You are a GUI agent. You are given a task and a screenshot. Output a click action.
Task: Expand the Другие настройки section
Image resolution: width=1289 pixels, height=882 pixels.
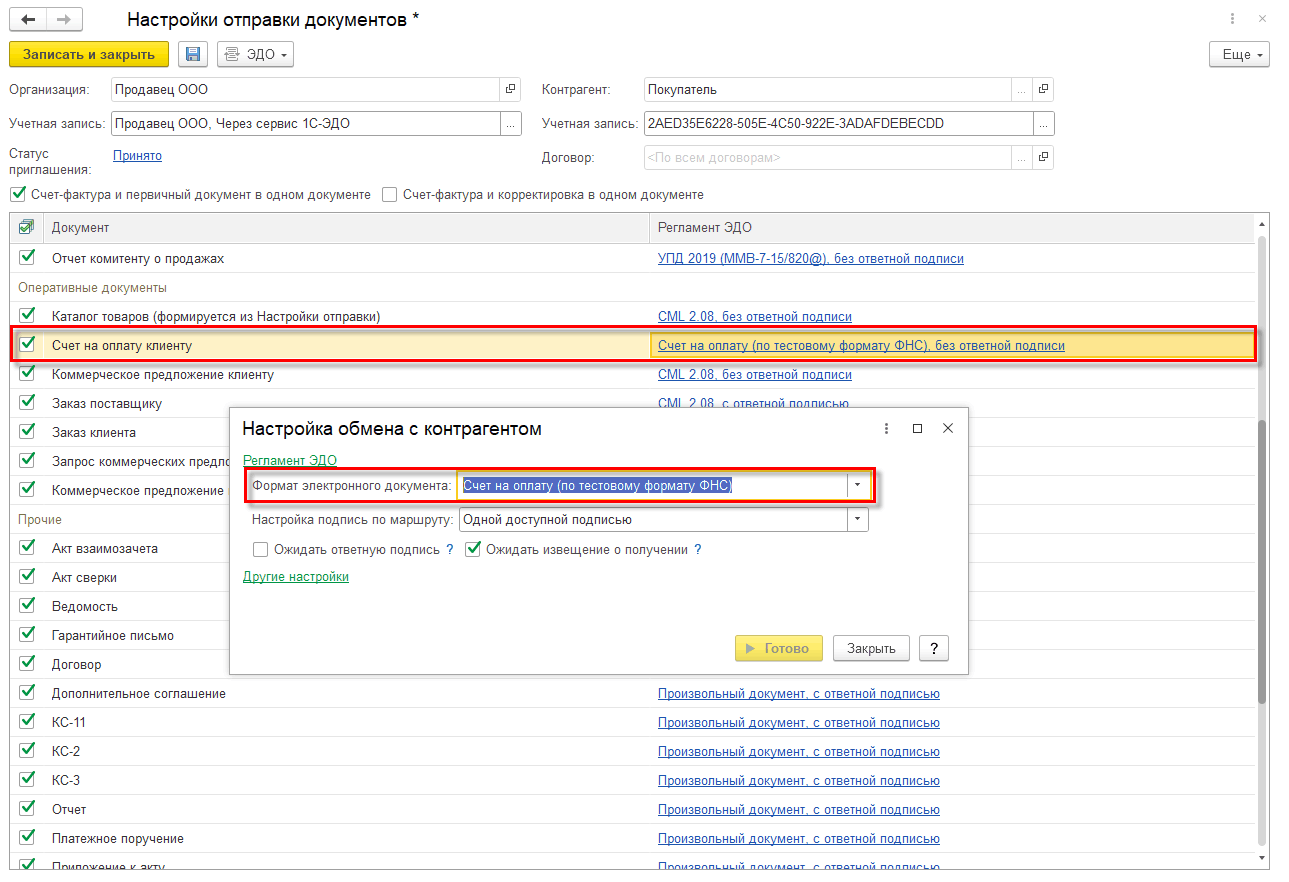[x=296, y=577]
